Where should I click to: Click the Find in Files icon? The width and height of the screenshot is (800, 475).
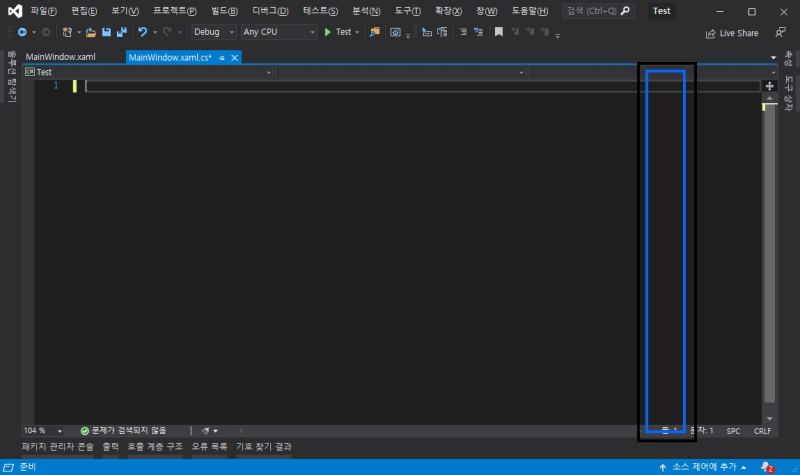coord(374,32)
